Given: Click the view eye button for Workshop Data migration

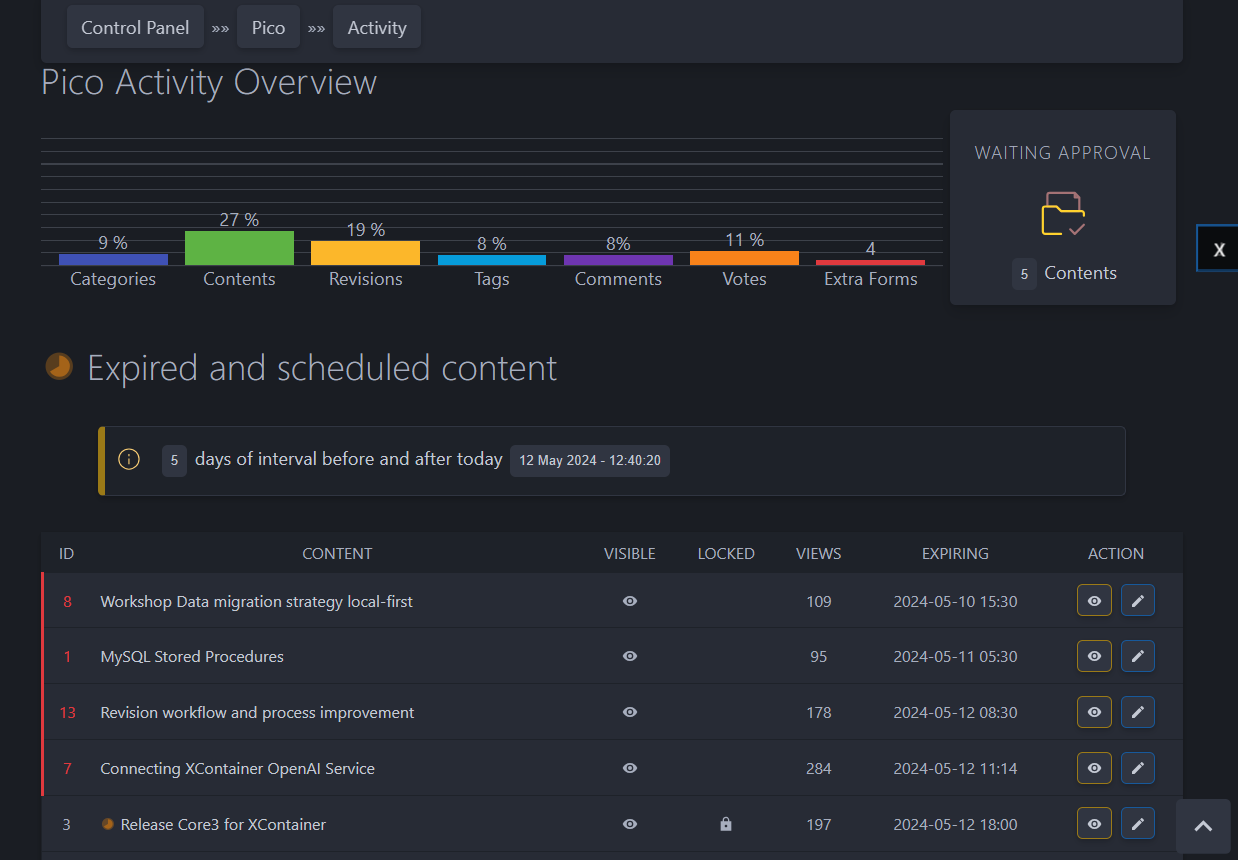Looking at the screenshot, I should (x=1094, y=601).
